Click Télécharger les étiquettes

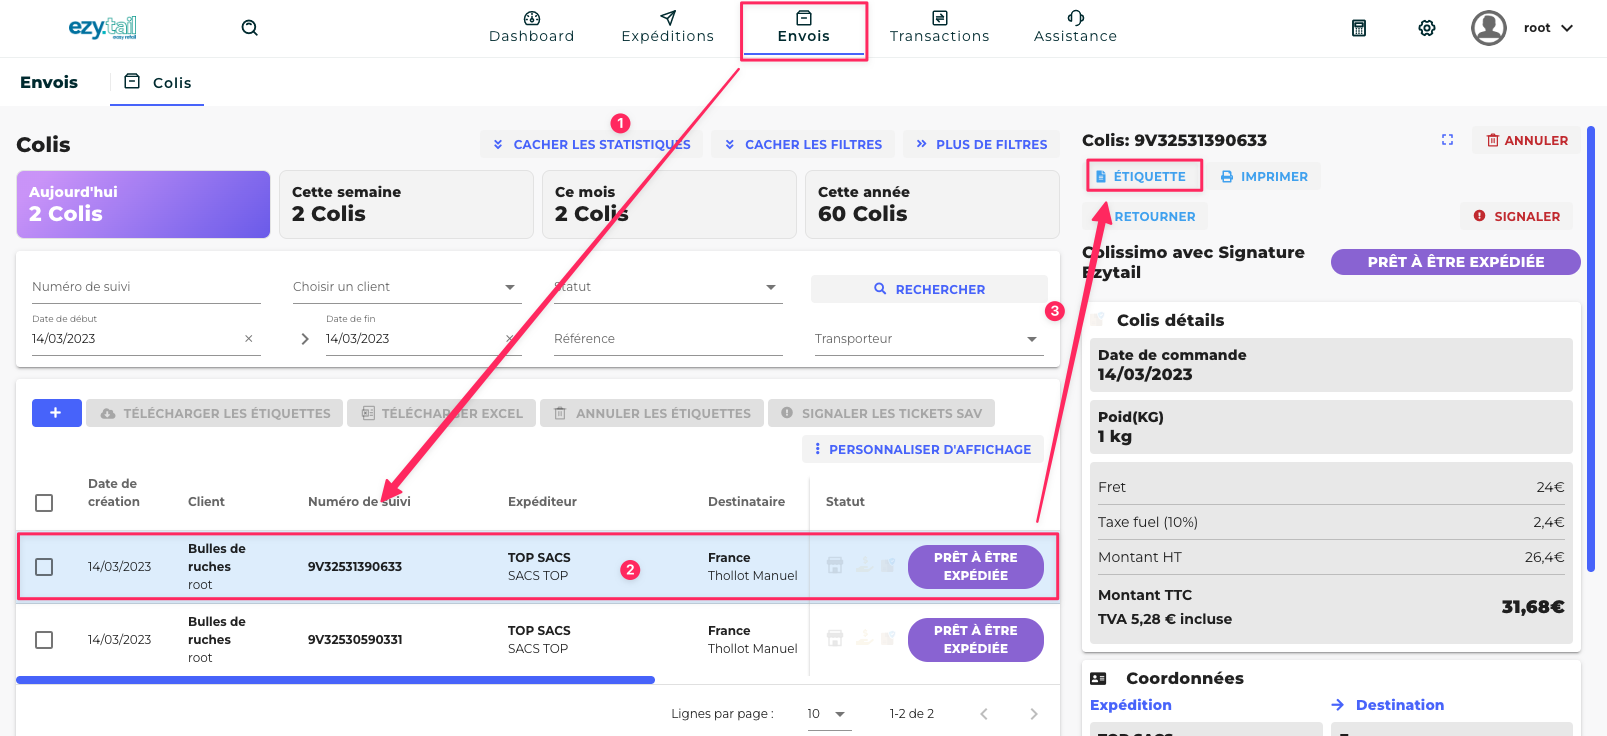[x=215, y=413]
